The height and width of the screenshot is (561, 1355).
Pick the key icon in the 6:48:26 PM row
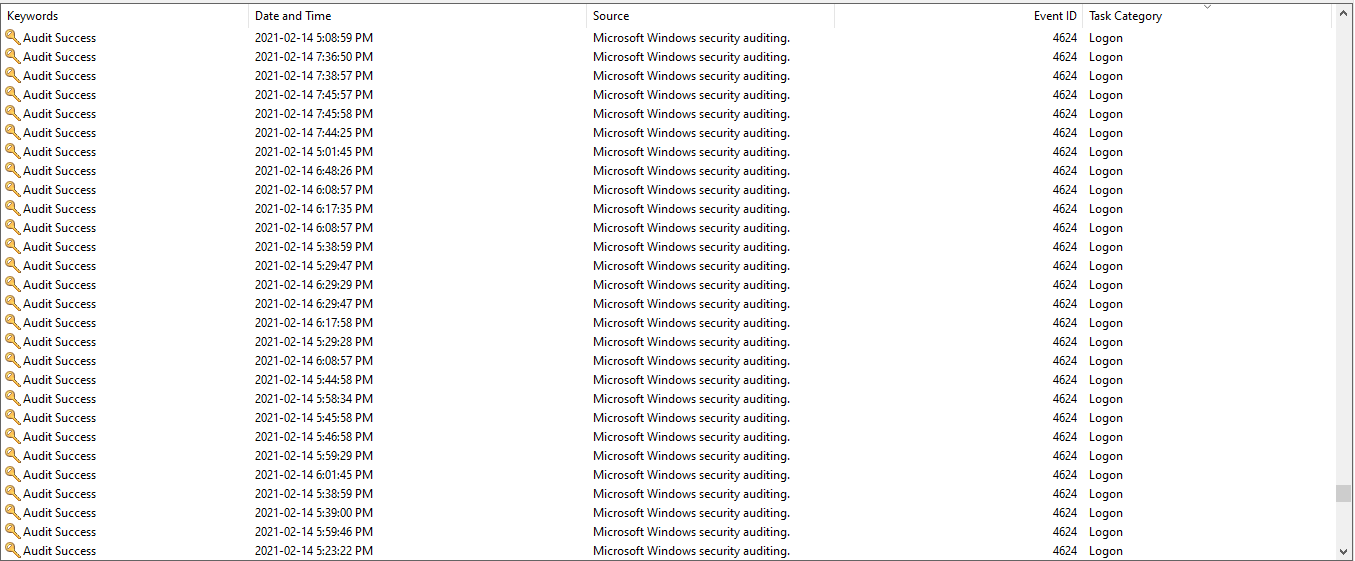coord(12,171)
